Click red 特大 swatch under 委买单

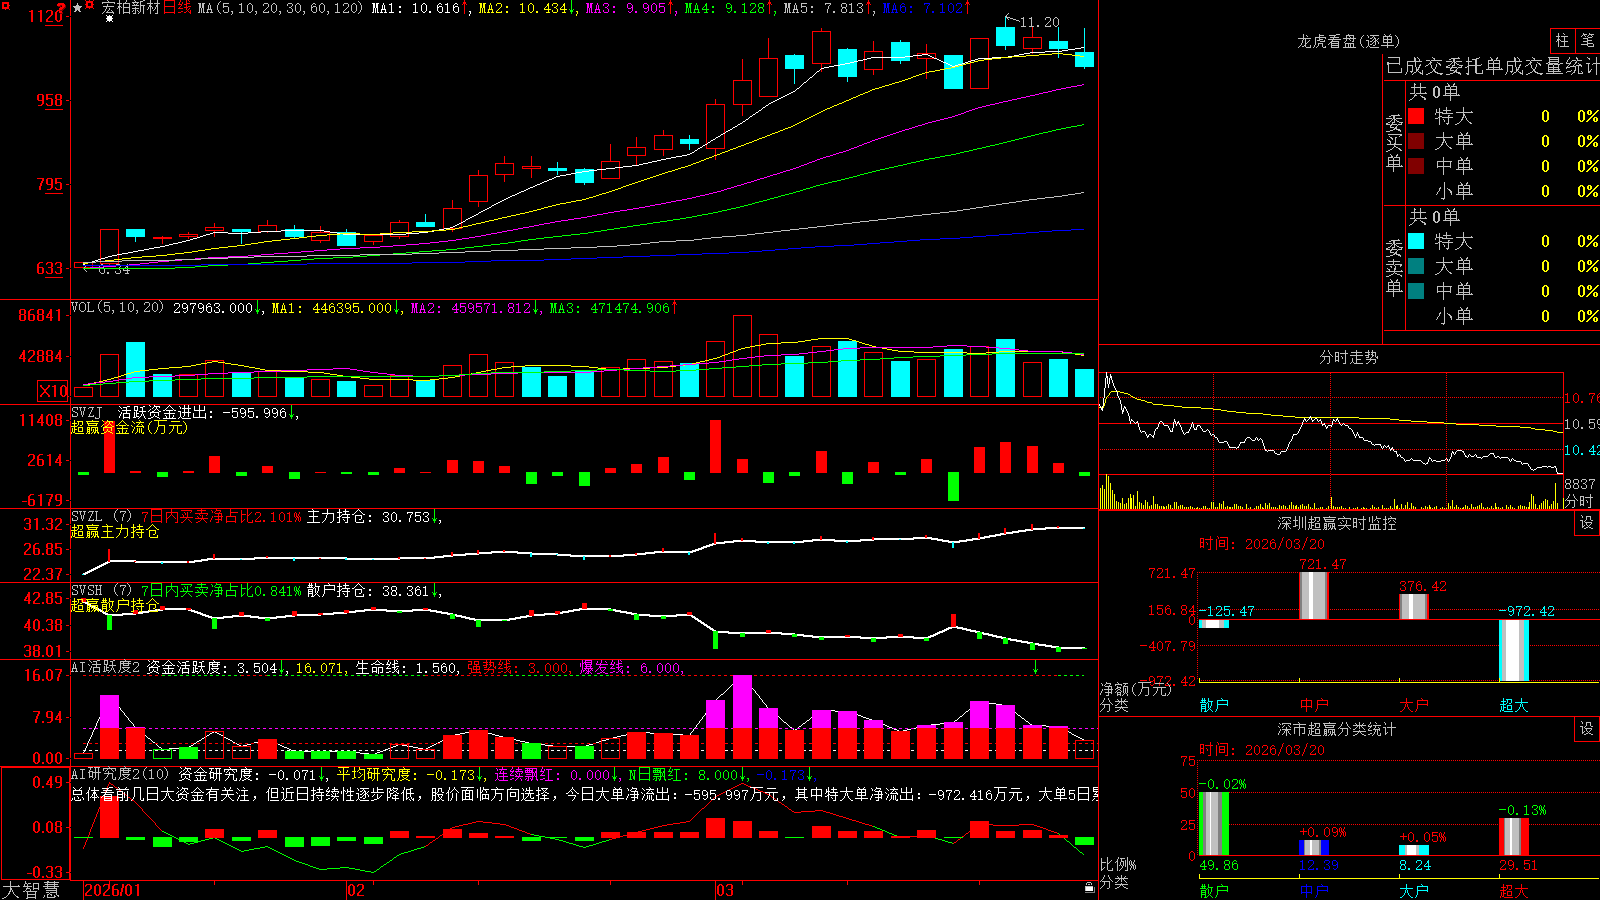pos(1416,116)
